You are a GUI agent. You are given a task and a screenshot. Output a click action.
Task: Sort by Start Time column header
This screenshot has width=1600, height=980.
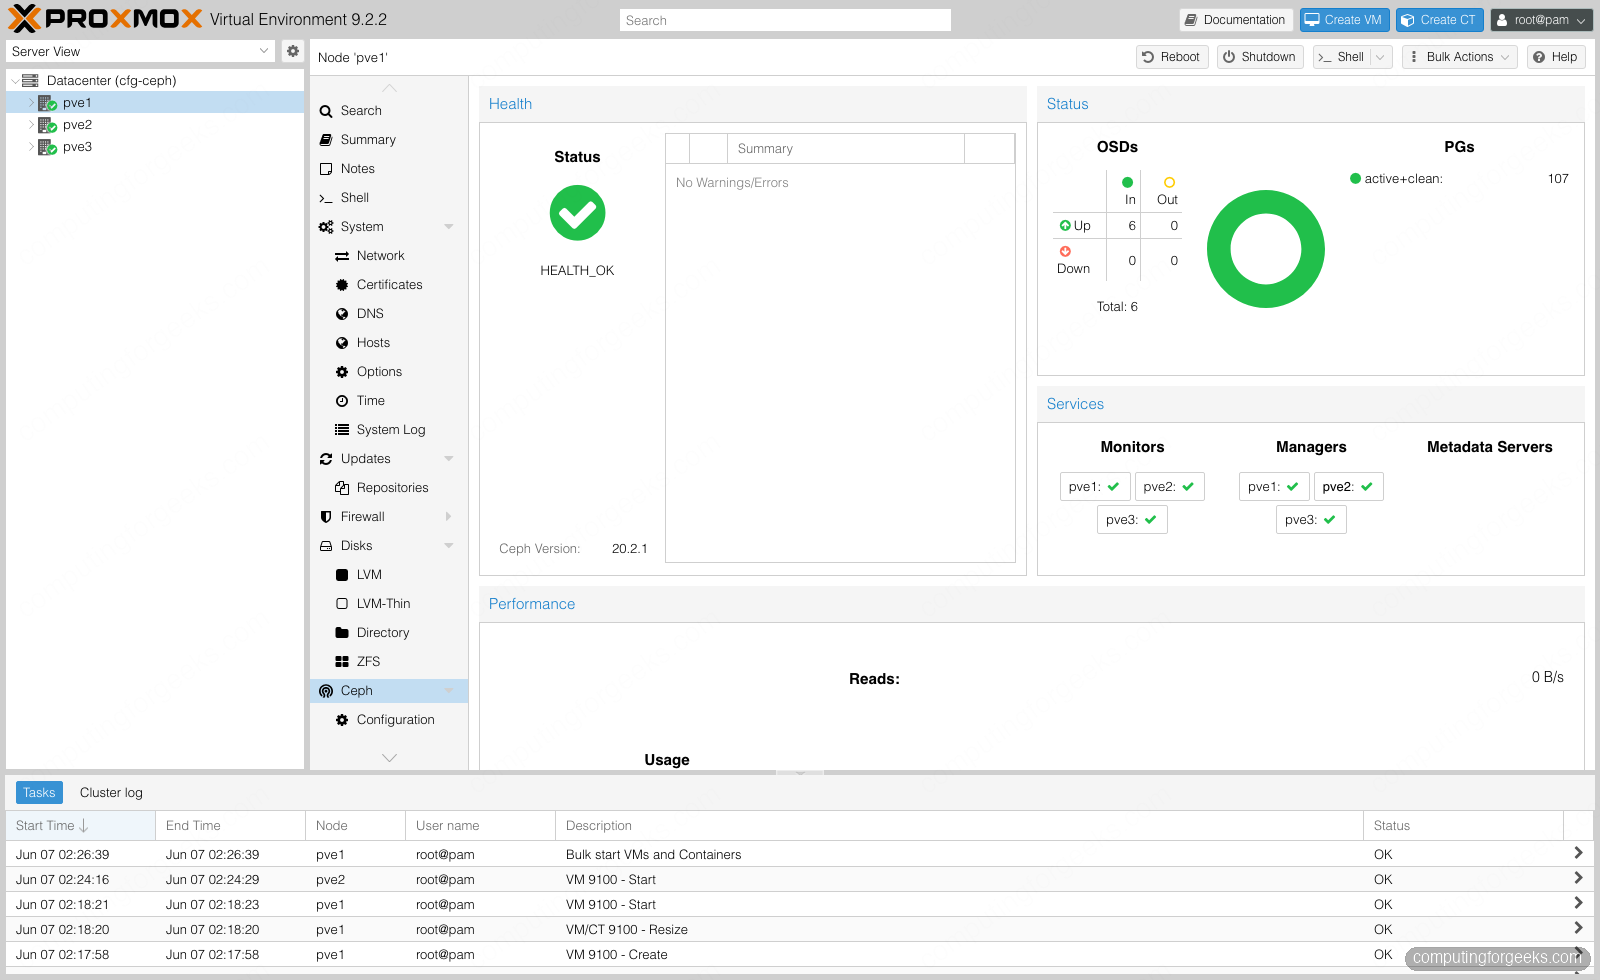tap(80, 826)
